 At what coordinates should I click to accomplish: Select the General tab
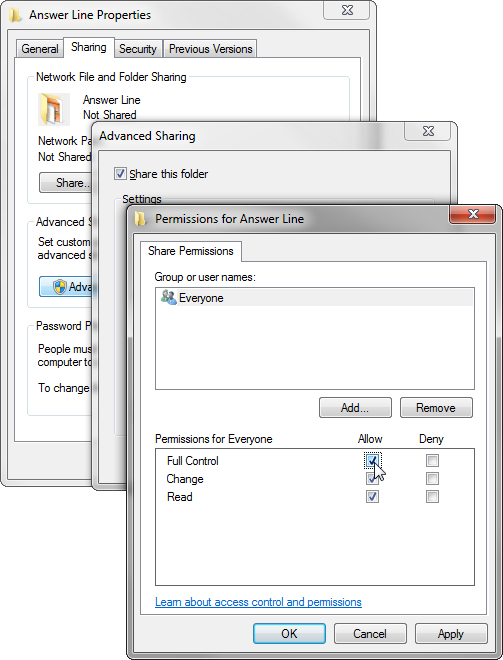(x=40, y=49)
